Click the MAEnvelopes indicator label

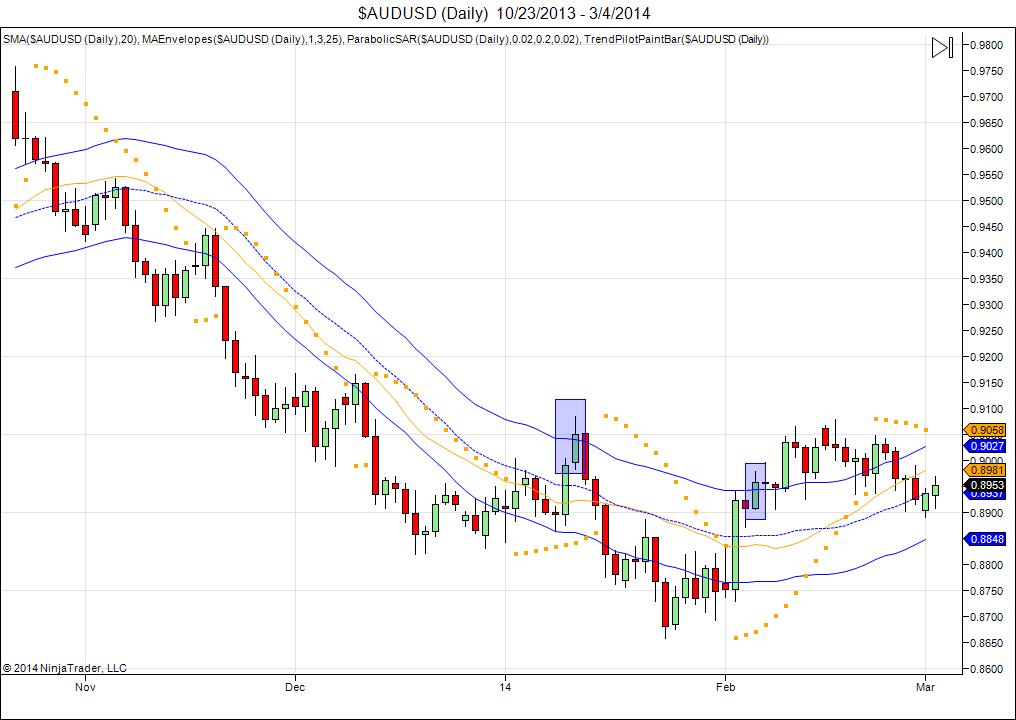[241, 40]
